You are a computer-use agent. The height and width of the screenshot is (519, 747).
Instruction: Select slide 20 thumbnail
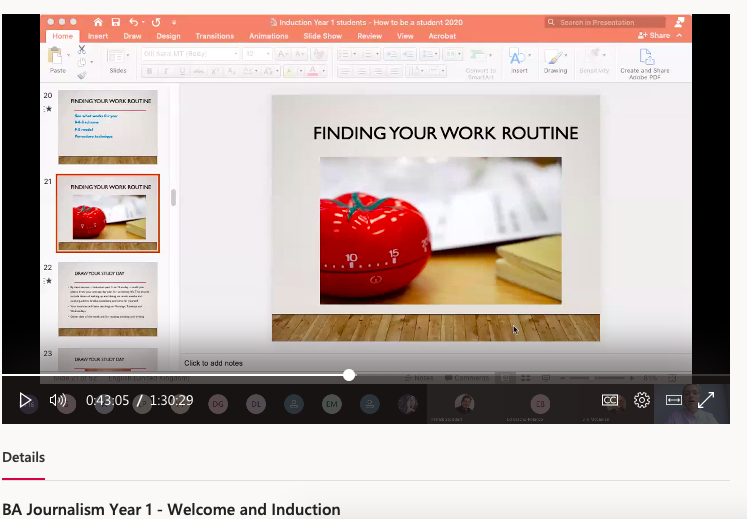(x=108, y=127)
